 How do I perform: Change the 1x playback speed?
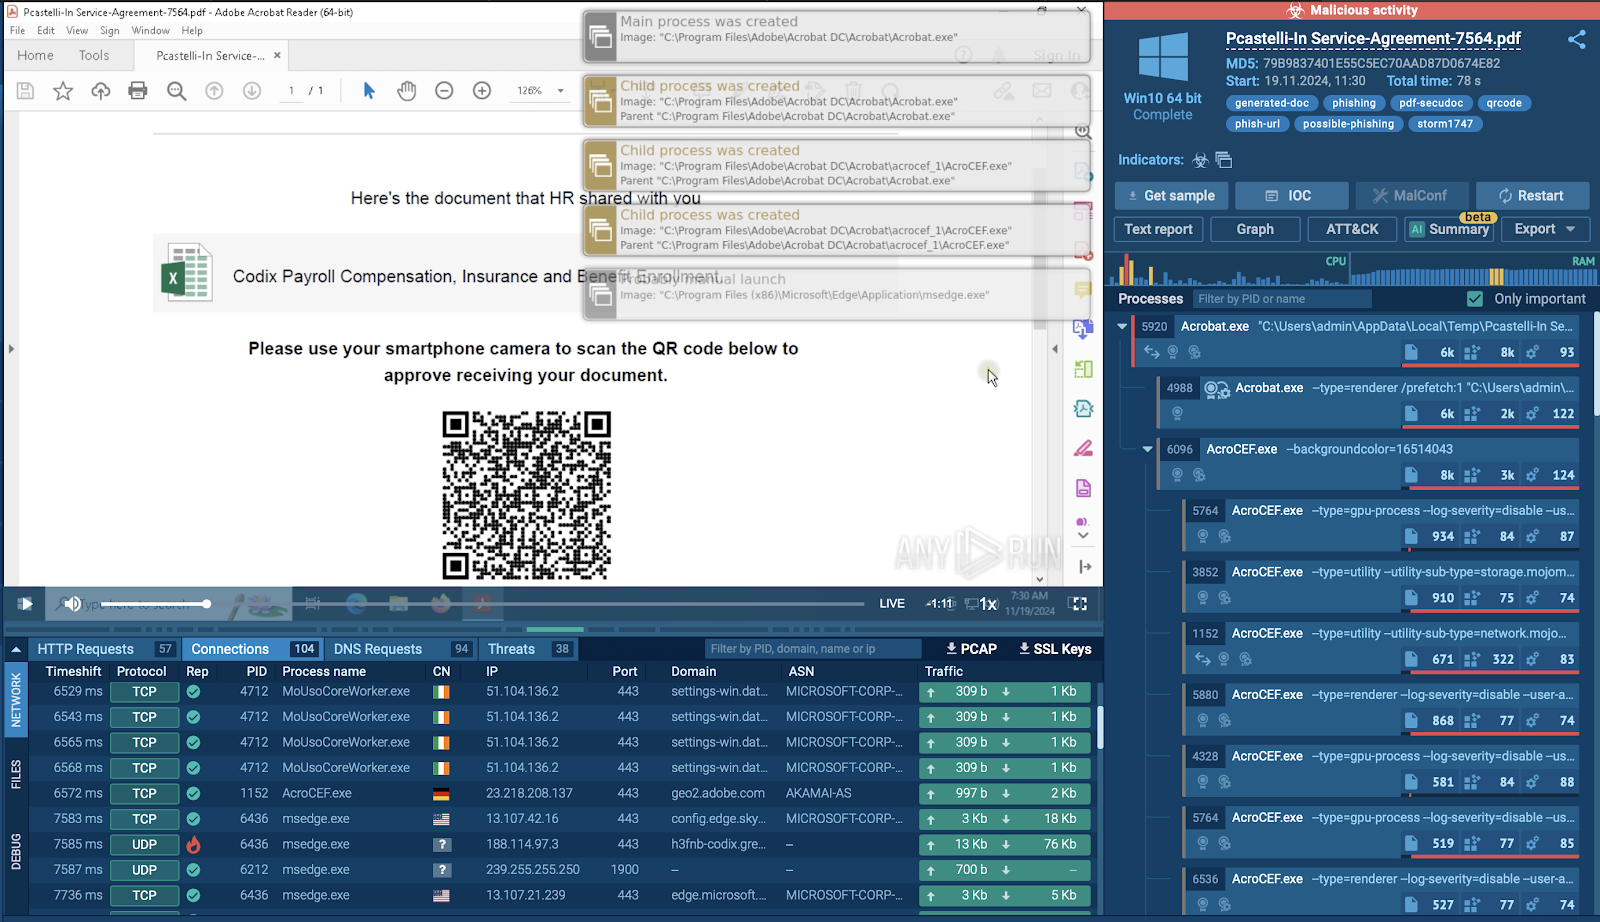tap(988, 604)
